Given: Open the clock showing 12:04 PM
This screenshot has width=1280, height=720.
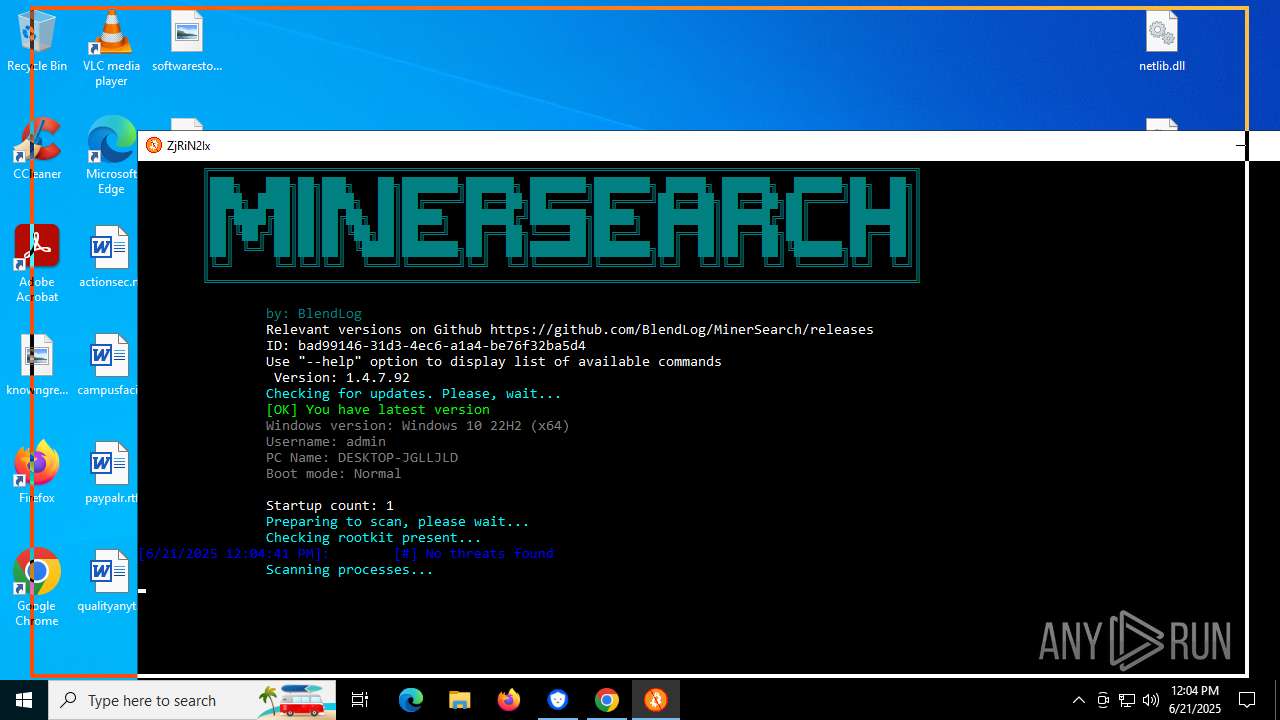Looking at the screenshot, I should click(1195, 700).
